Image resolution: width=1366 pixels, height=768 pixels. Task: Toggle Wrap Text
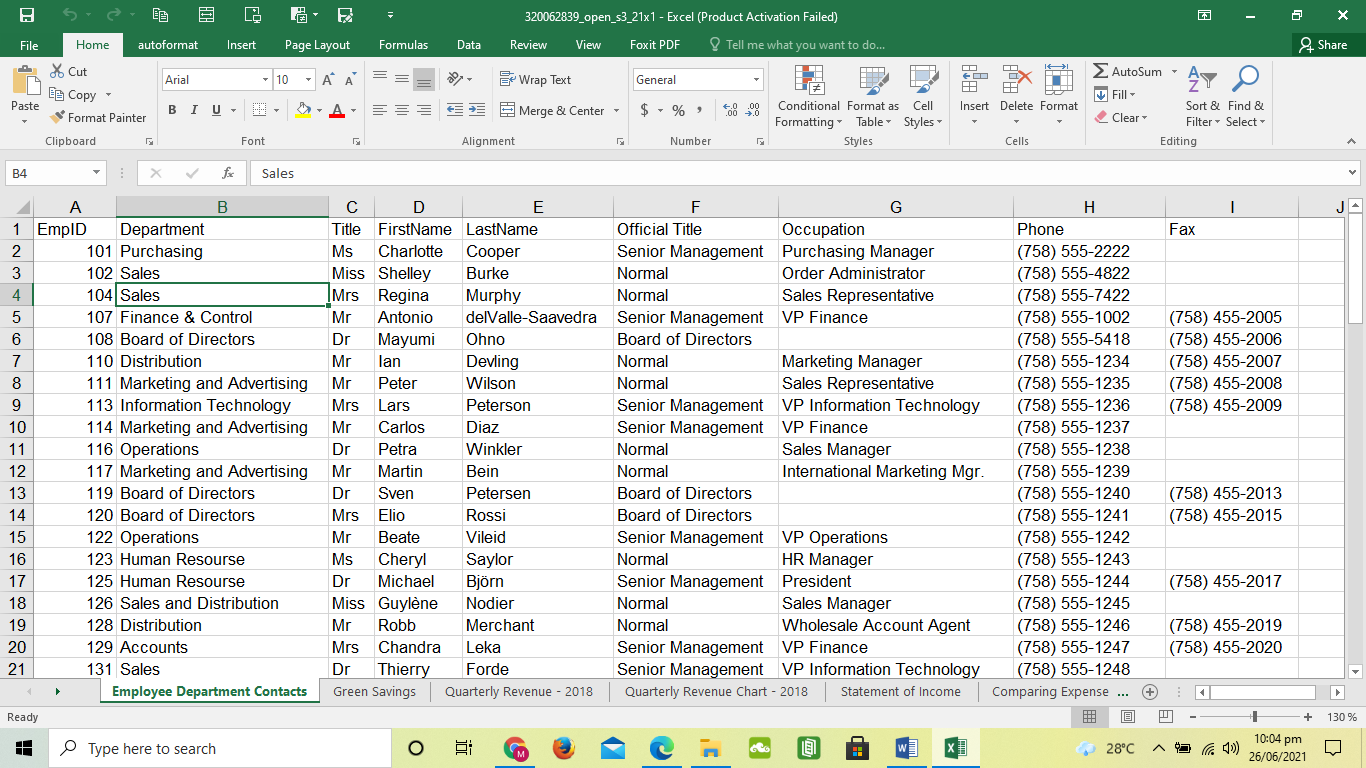[x=536, y=80]
